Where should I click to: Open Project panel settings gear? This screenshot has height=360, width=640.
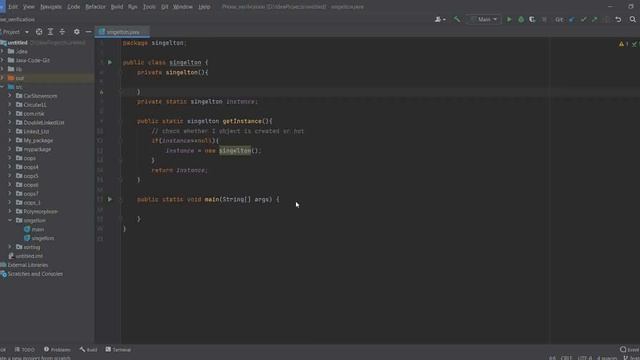[x=76, y=31]
